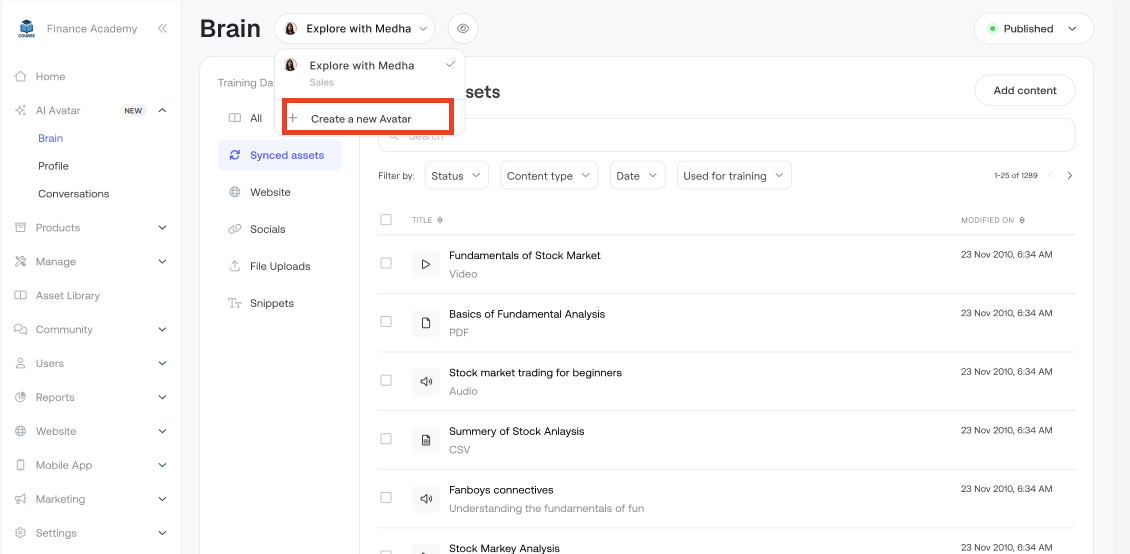Open the Published status dropdown
The height and width of the screenshot is (554, 1130).
1033,29
